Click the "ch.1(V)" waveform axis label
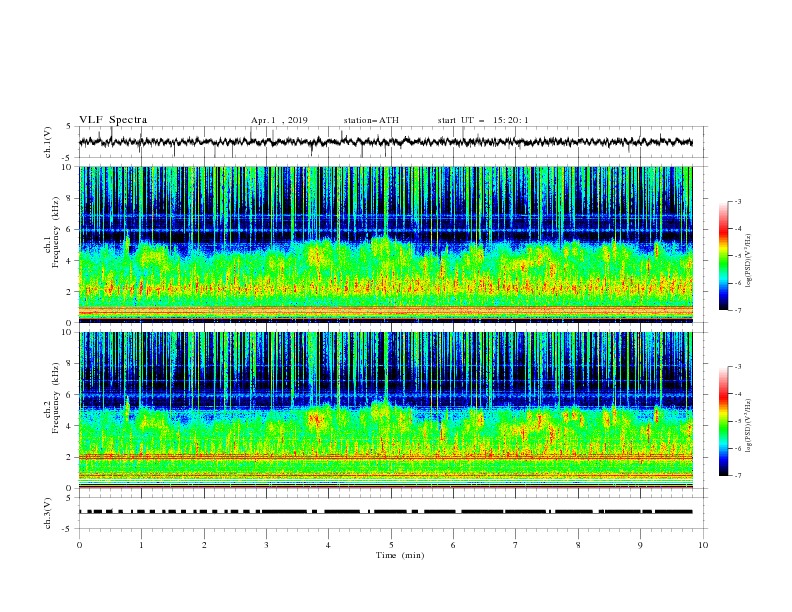This screenshot has height=612, width=792. [48, 142]
